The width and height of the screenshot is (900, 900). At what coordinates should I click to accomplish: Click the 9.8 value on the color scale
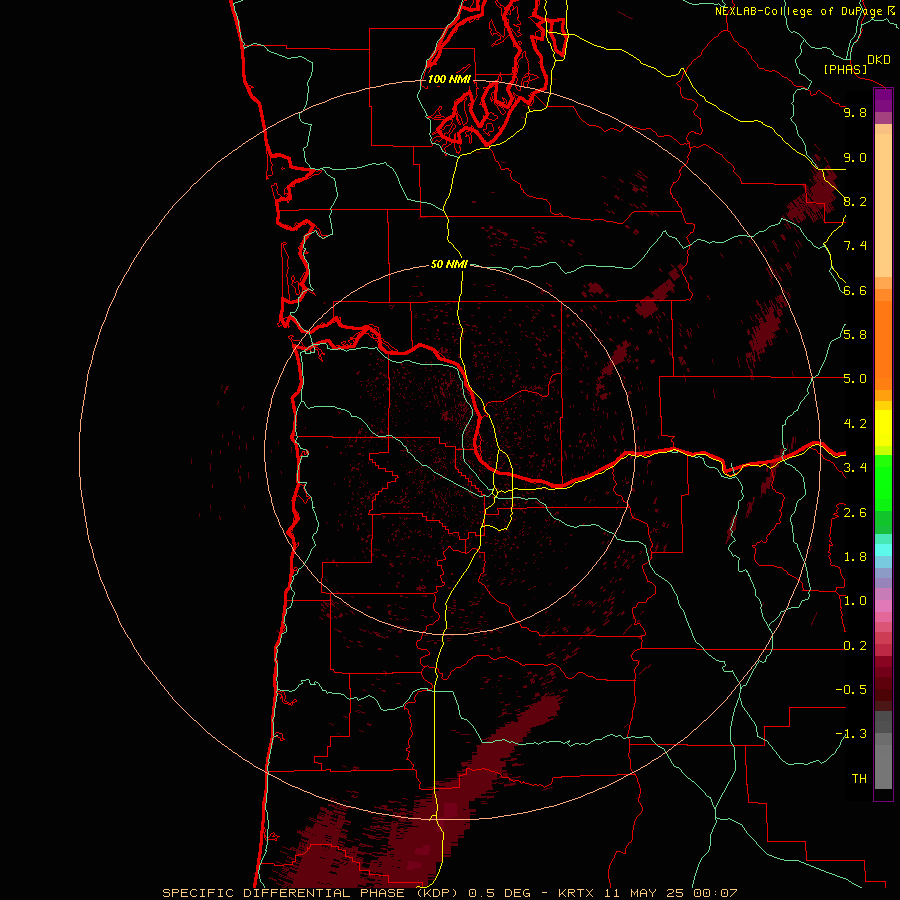click(855, 112)
